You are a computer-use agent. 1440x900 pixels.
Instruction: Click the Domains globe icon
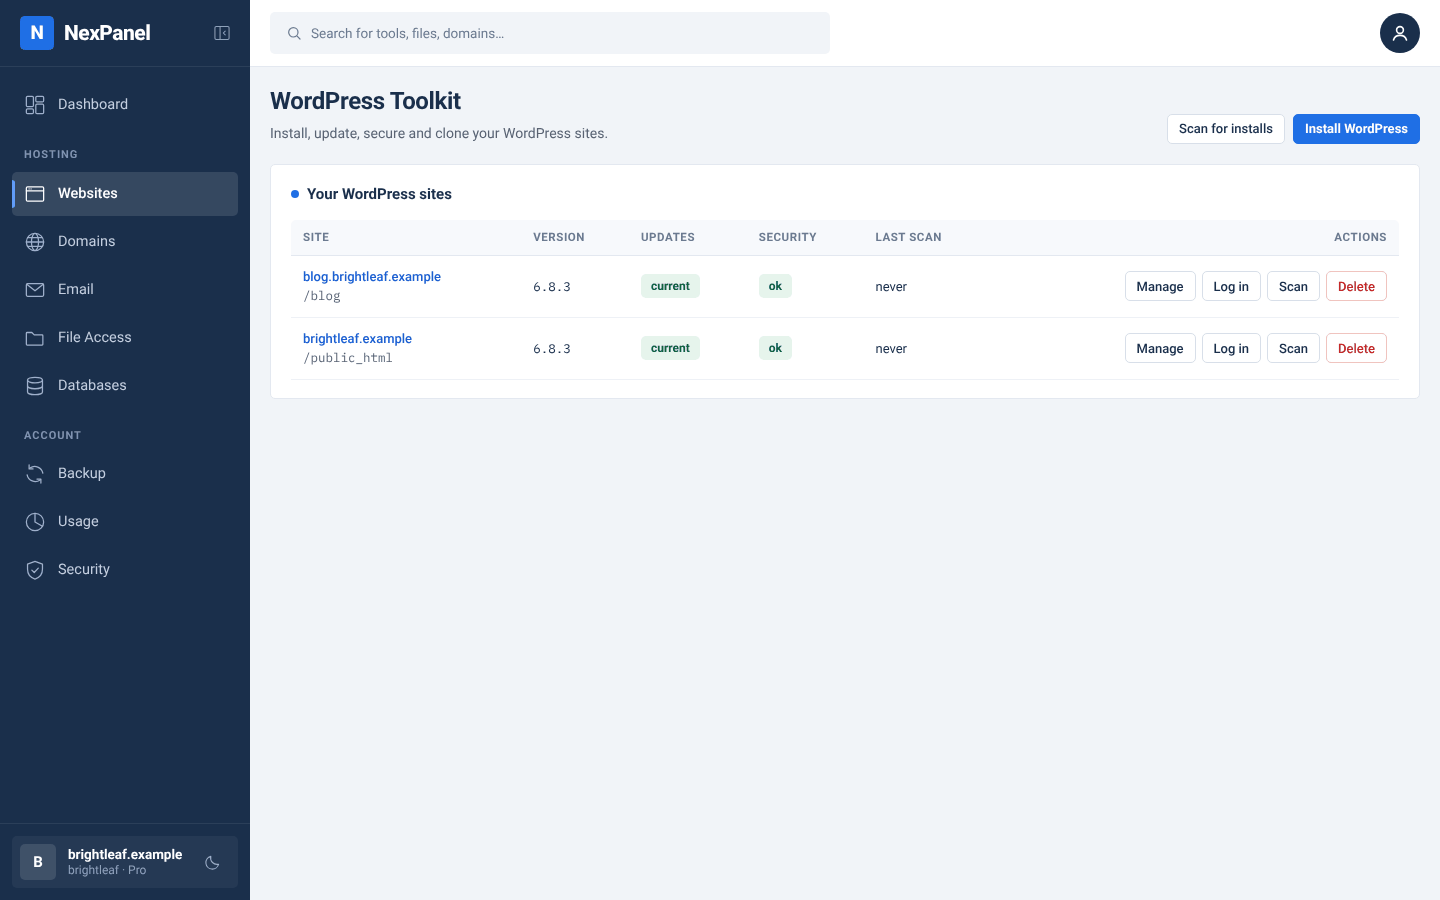pyautogui.click(x=35, y=242)
